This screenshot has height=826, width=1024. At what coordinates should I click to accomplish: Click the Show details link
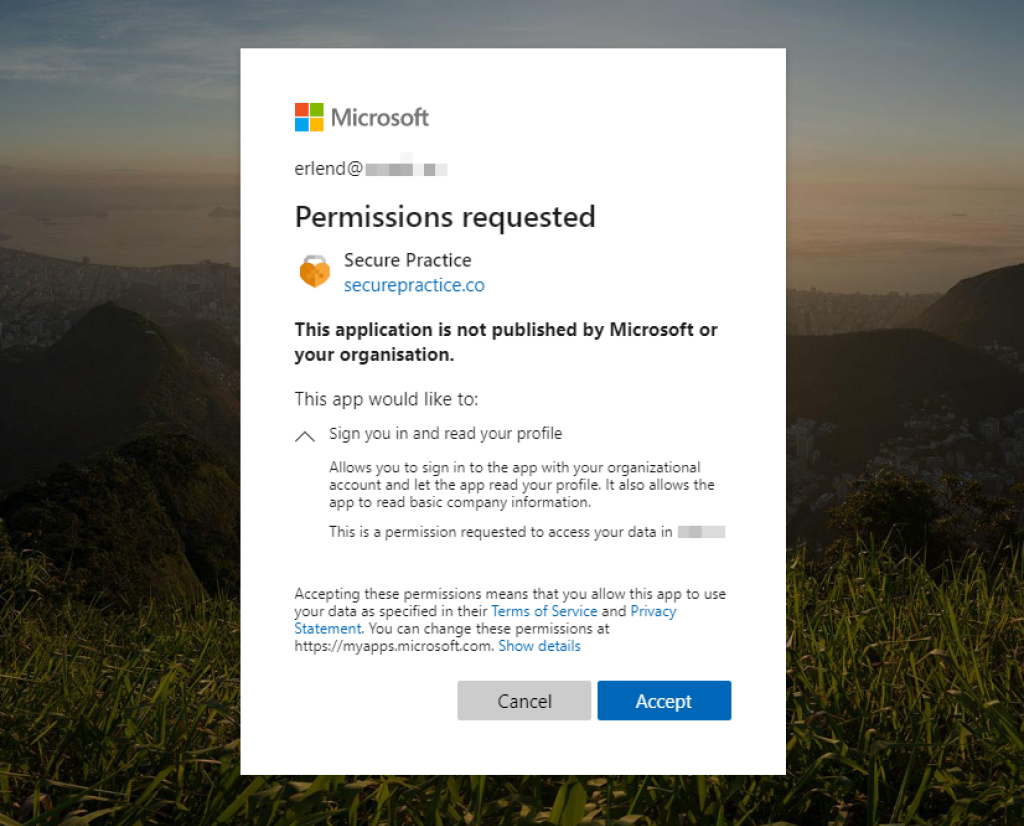click(x=539, y=646)
